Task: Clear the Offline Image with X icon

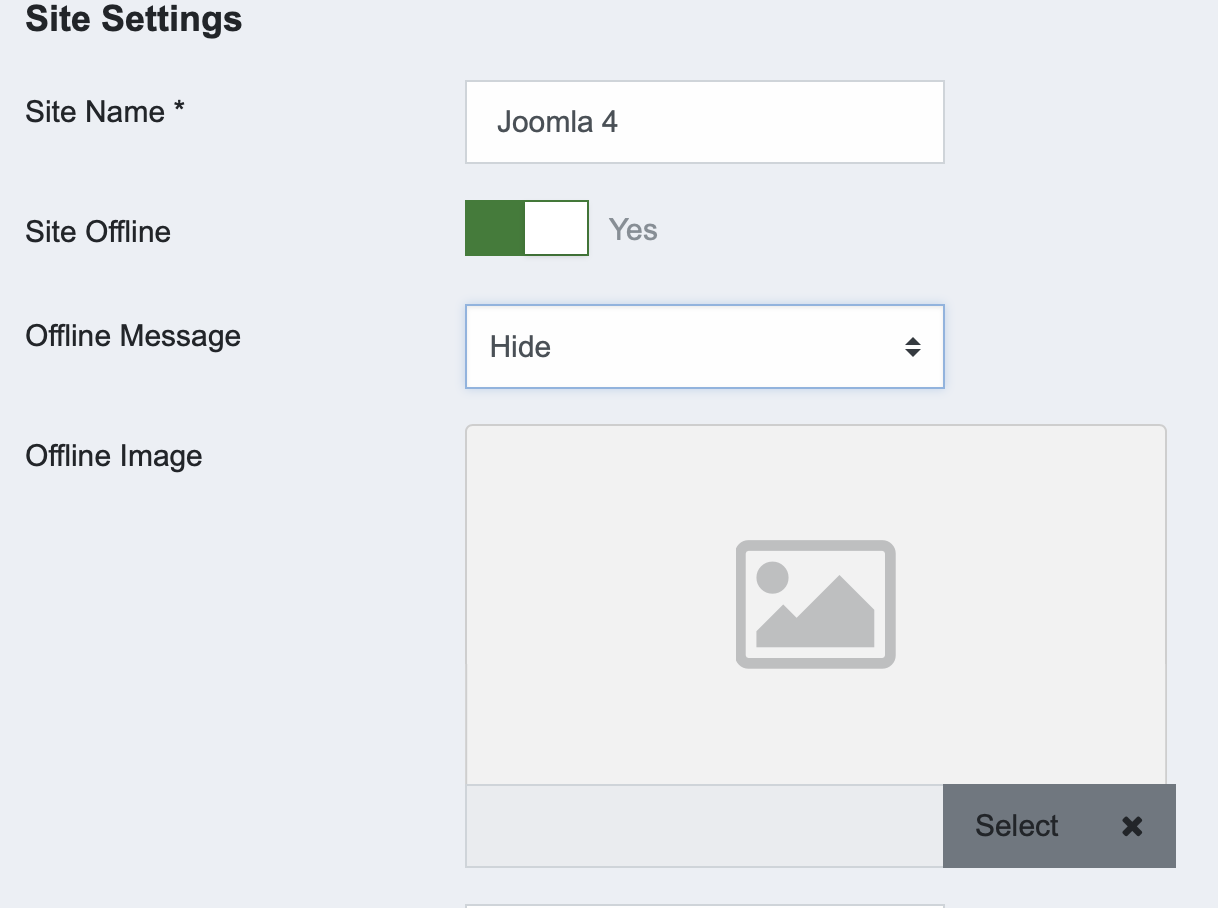Action: pos(1132,826)
